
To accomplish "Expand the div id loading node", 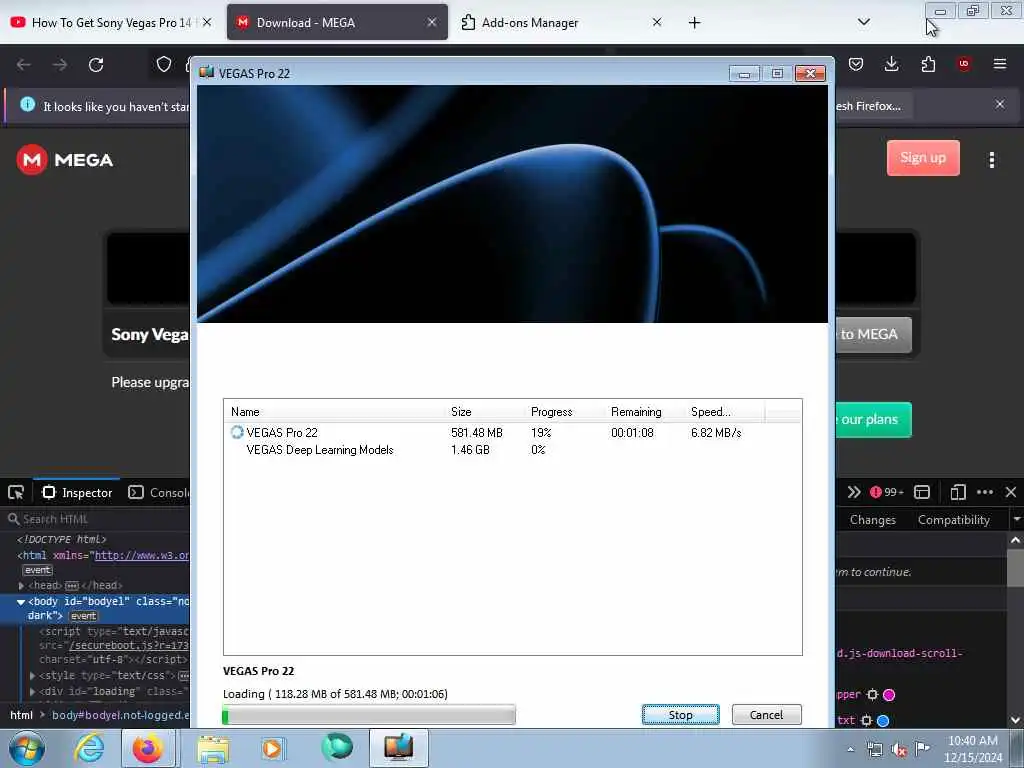I will click(32, 691).
